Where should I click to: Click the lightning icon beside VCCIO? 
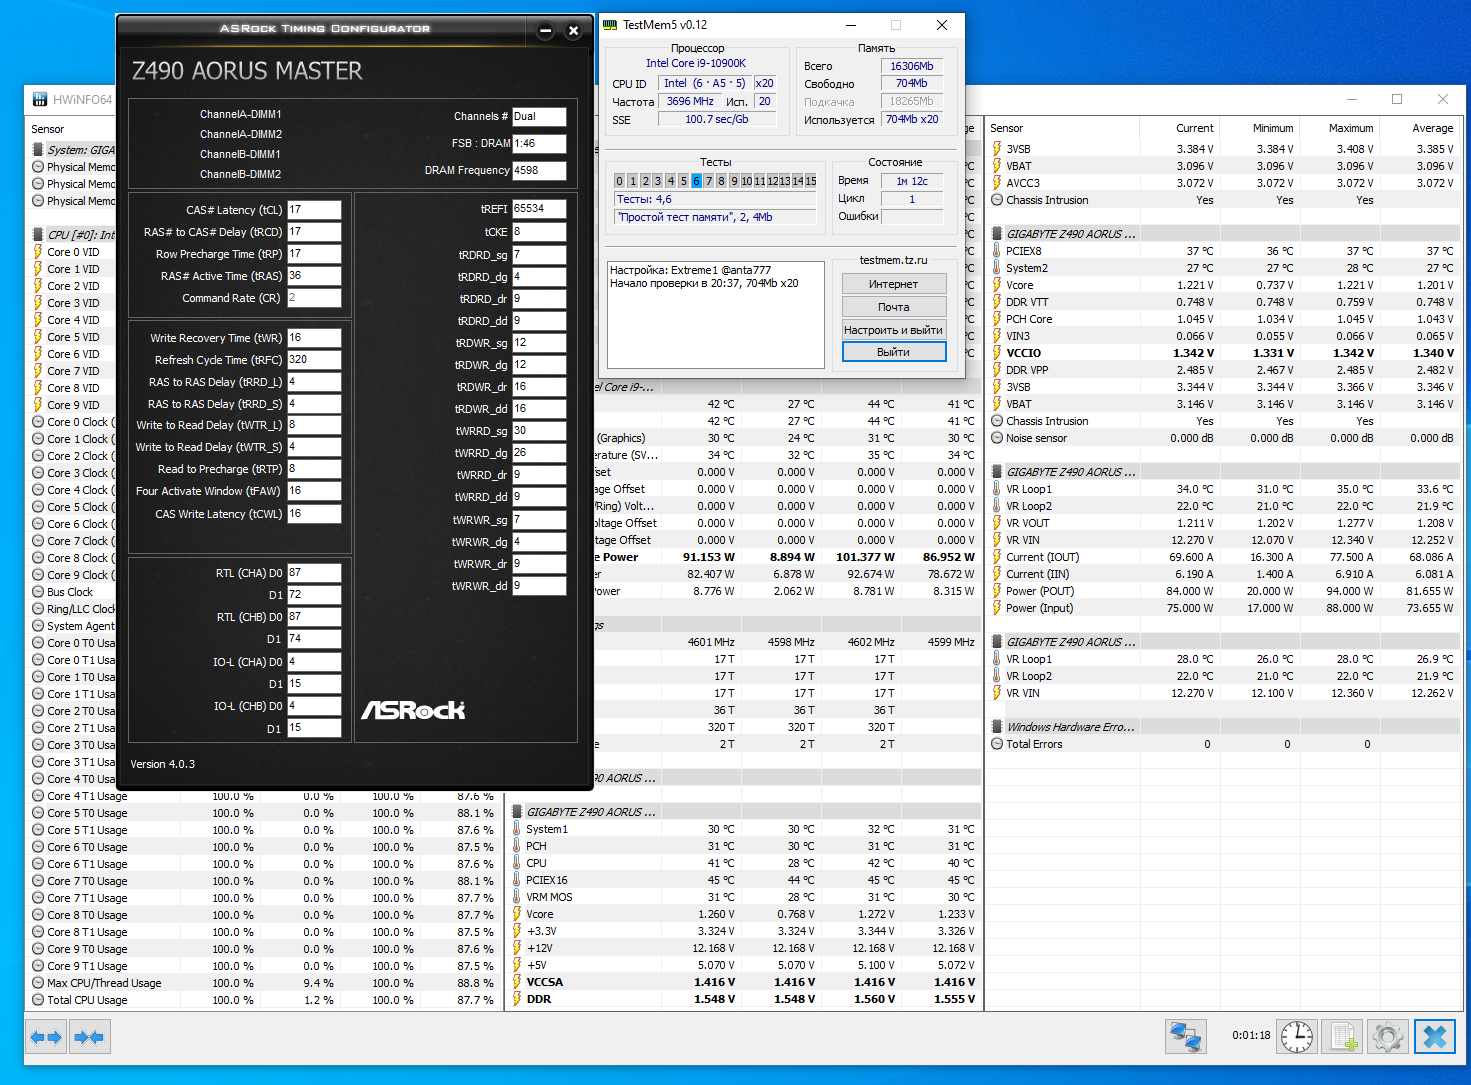pos(997,353)
